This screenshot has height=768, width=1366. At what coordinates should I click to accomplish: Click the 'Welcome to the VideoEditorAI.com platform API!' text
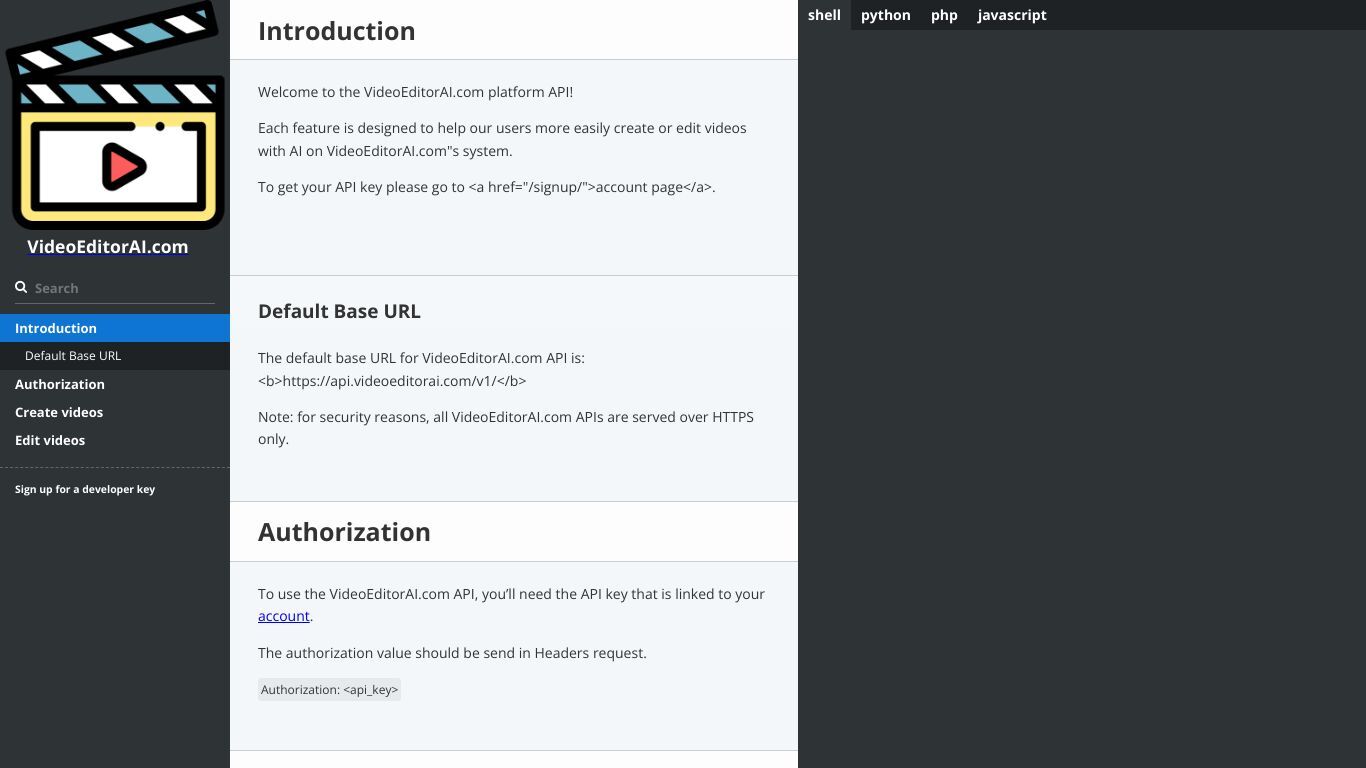coord(416,92)
